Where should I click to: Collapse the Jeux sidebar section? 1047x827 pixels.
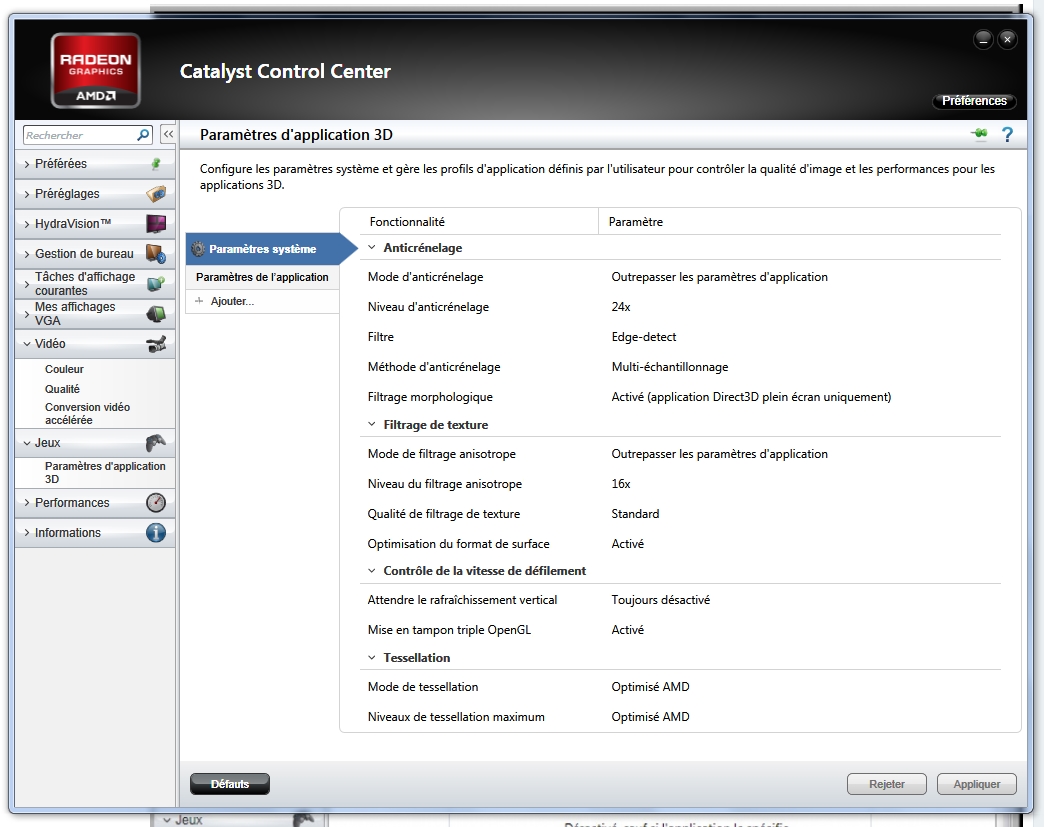point(27,443)
